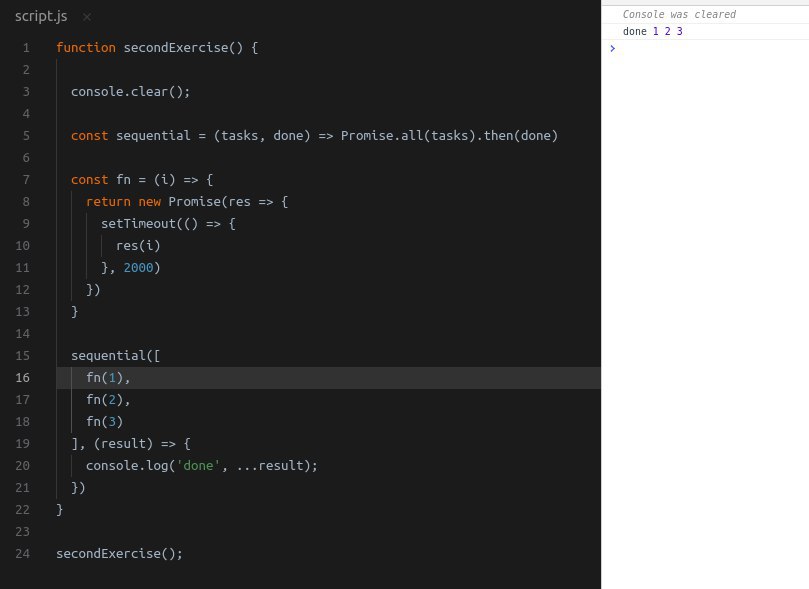Screen dimensions: 809x589
Task: Close the script.js tab
Action: [x=87, y=17]
